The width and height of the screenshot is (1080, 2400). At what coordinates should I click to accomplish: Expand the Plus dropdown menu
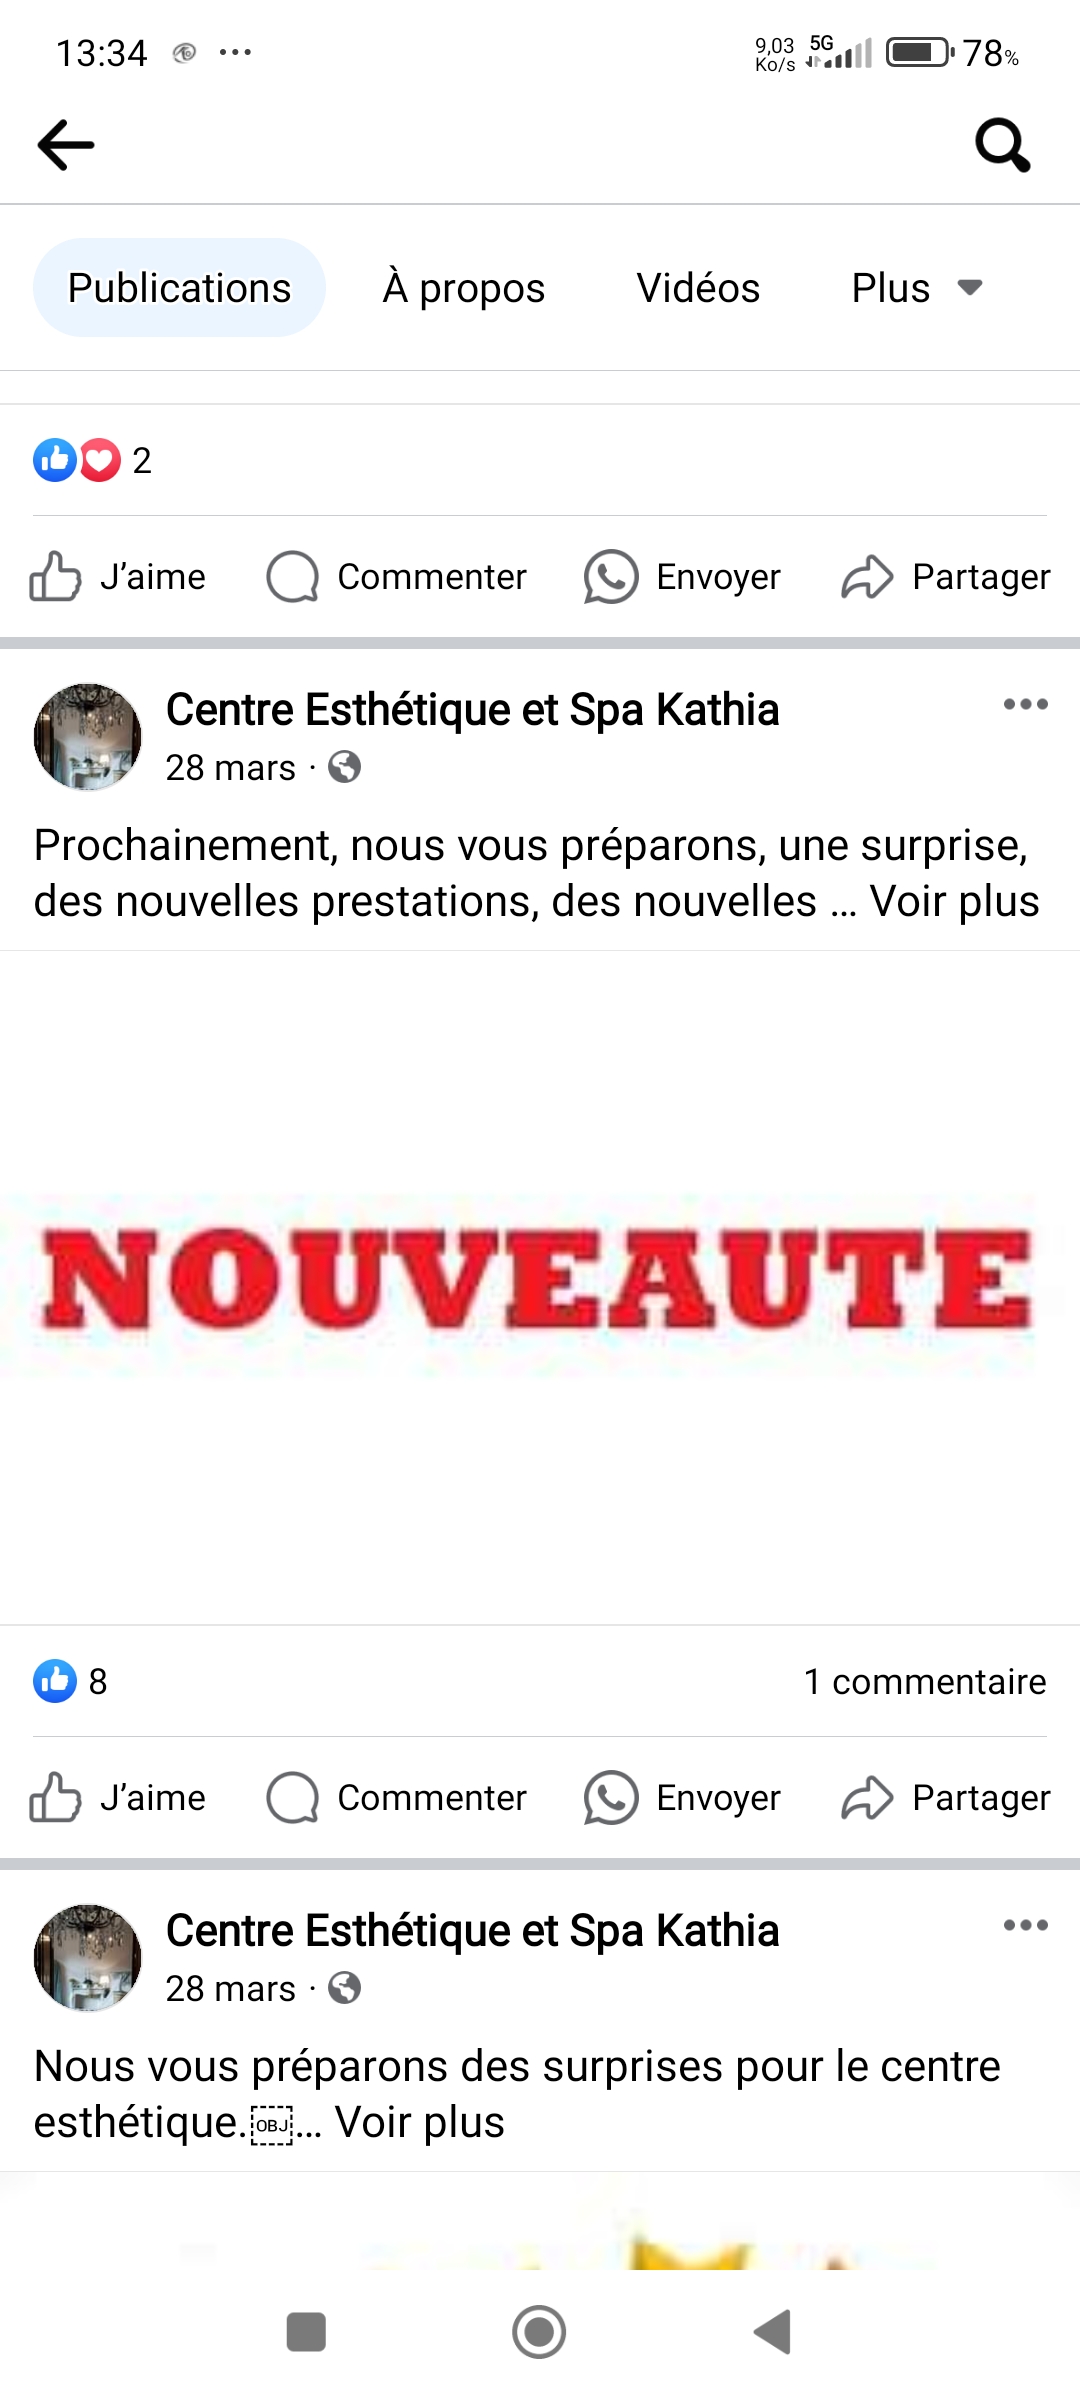click(917, 288)
